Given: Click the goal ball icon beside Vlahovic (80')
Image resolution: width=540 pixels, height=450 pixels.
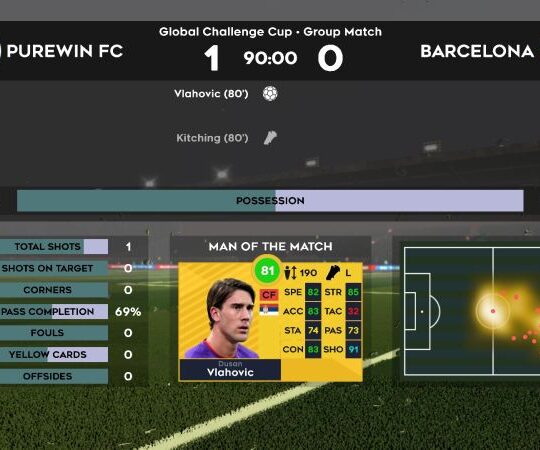Looking at the screenshot, I should [270, 93].
